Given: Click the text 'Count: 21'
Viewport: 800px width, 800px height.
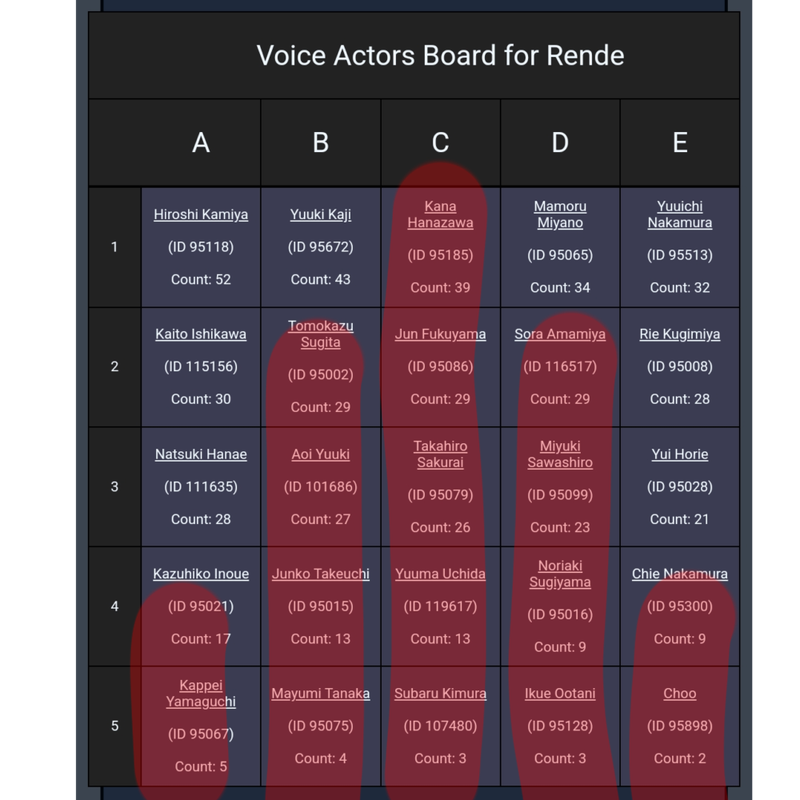Looking at the screenshot, I should click(680, 519).
